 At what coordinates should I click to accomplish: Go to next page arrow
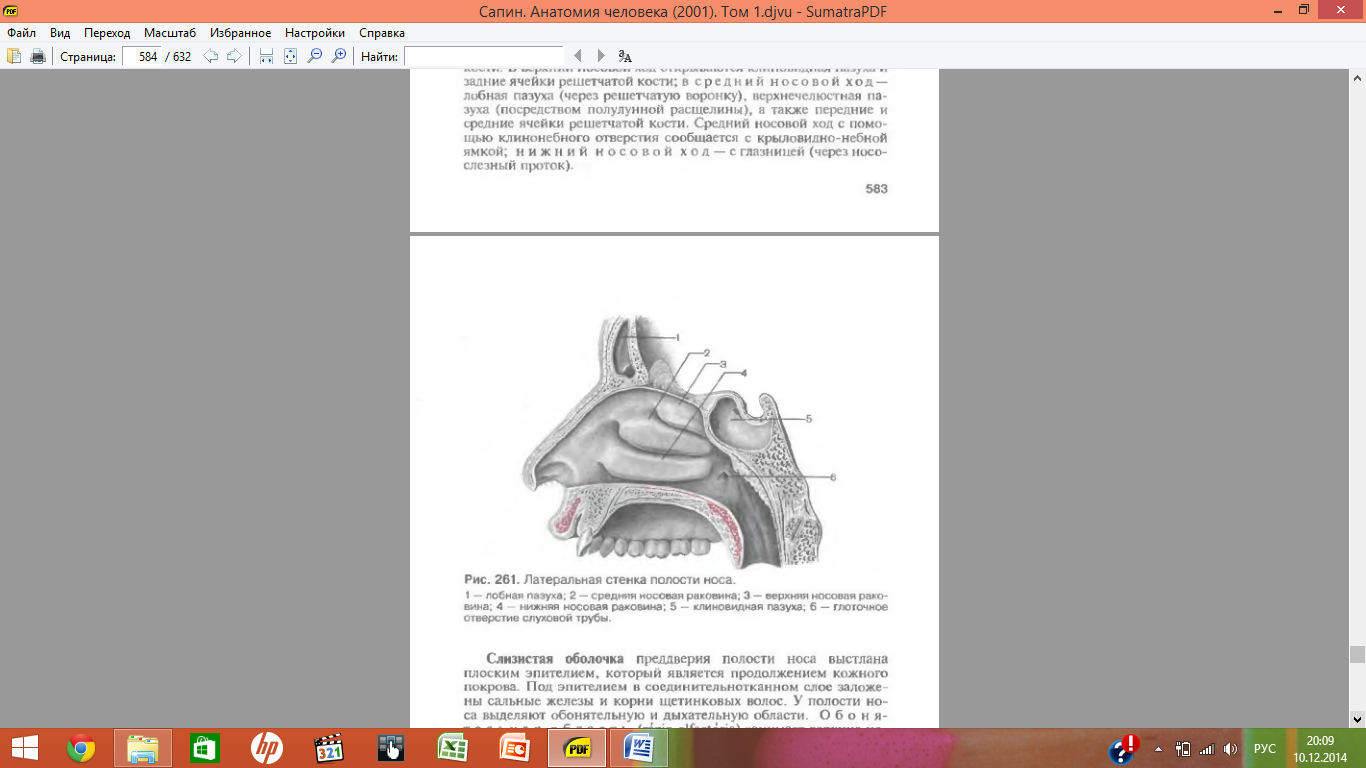[x=234, y=56]
